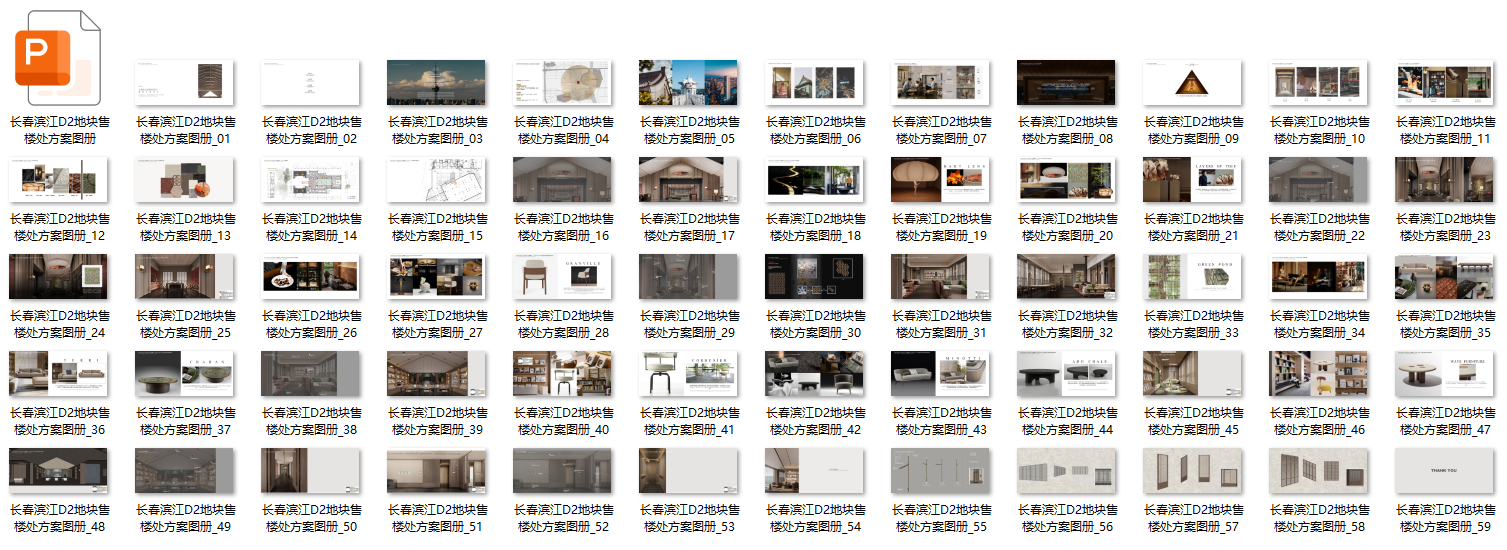
Task: Select the triangle thumbnail 图册_09
Action: click(x=1192, y=82)
